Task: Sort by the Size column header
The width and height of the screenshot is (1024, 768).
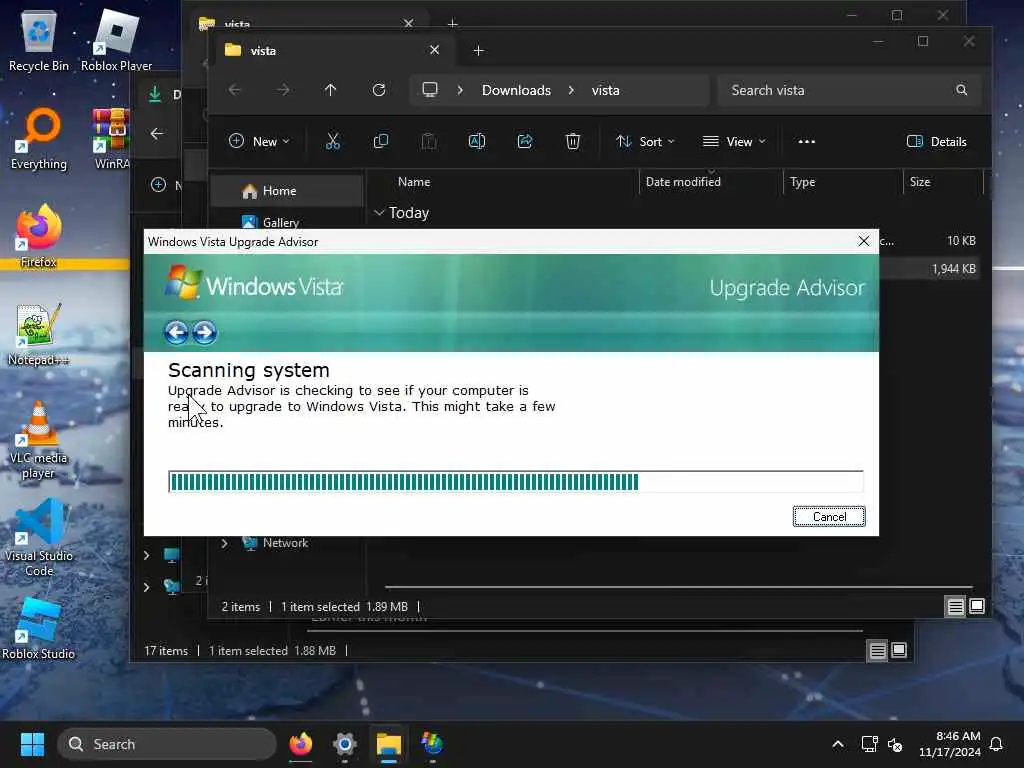Action: 920,182
